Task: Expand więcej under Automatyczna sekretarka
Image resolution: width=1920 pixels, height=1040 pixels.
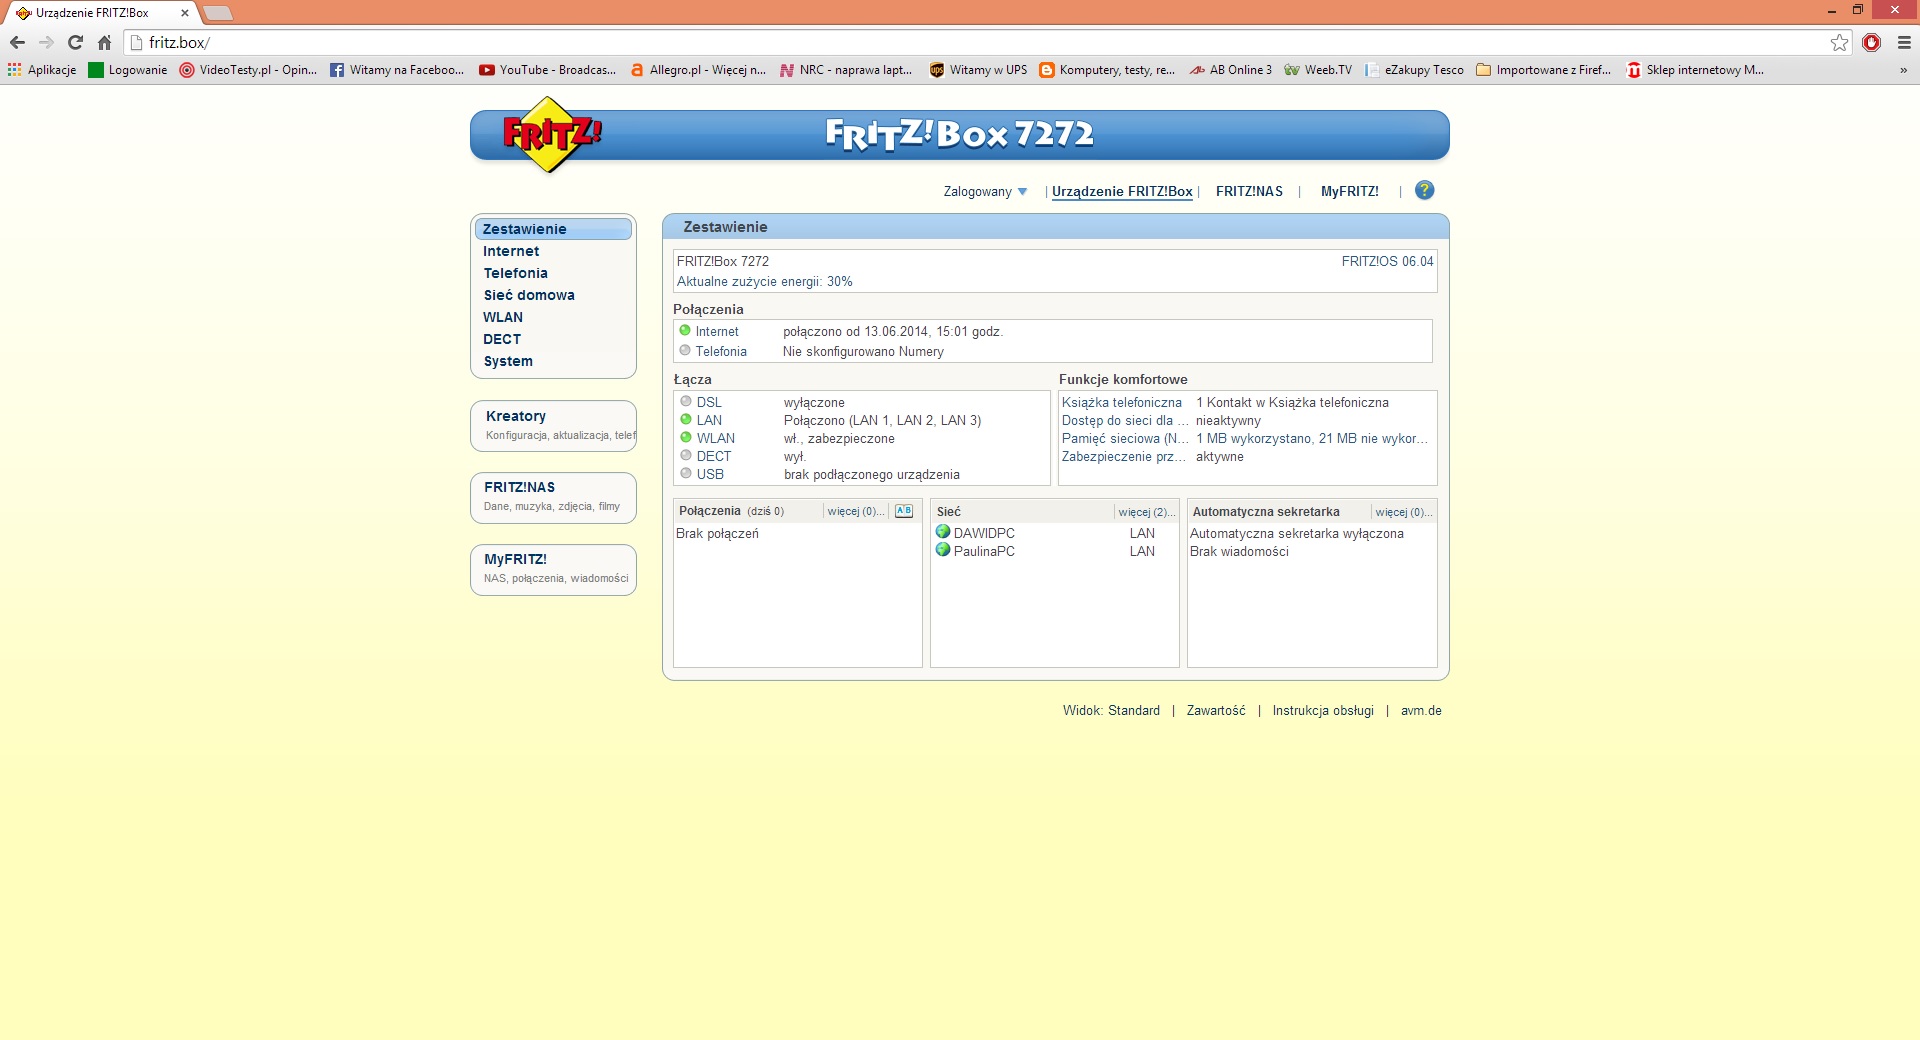Action: click(x=1404, y=511)
